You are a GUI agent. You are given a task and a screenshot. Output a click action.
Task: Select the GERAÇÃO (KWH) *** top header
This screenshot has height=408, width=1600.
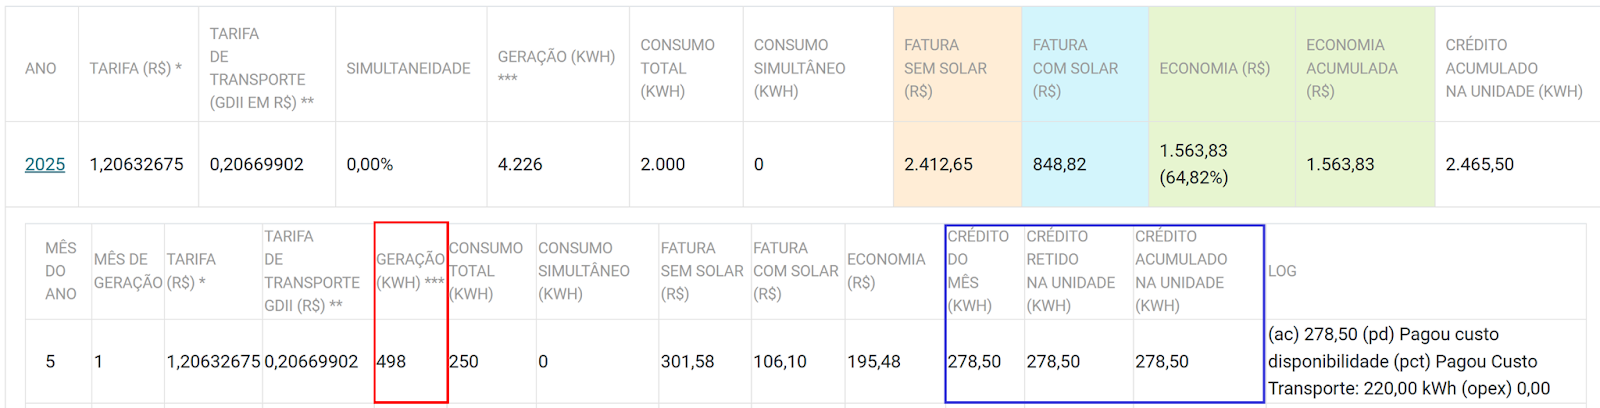pos(557,67)
